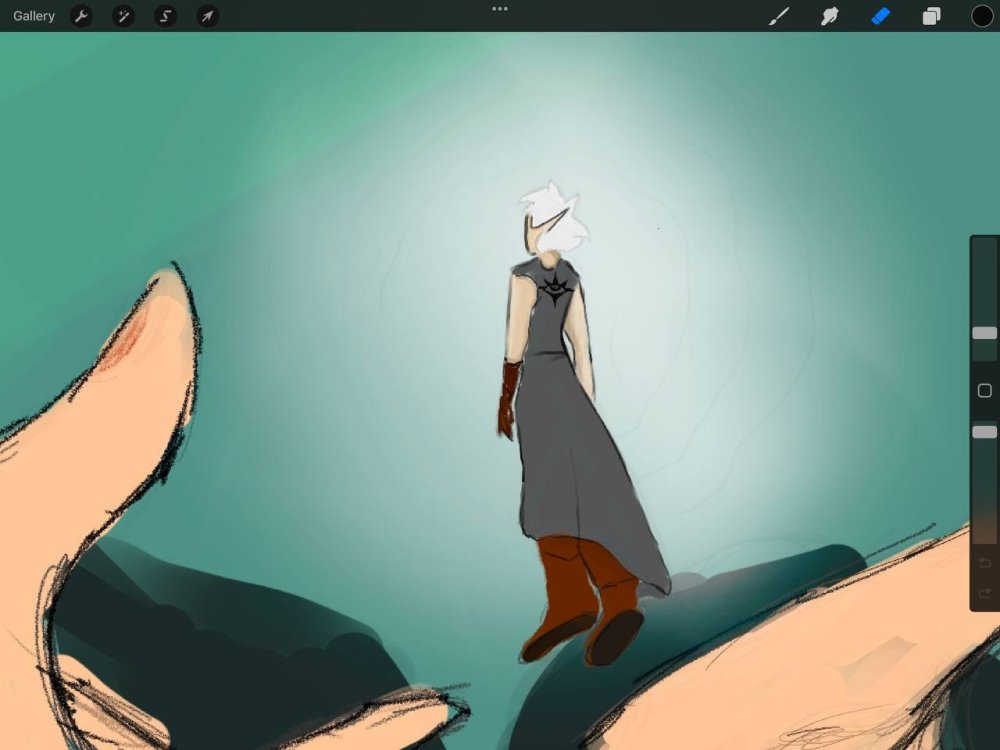Image resolution: width=1000 pixels, height=750 pixels.
Task: Open the Actions wrench menu
Action: pyautogui.click(x=82, y=16)
